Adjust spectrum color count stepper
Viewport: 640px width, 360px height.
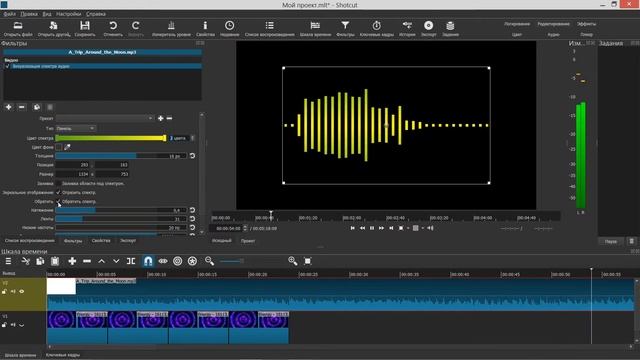(193, 138)
